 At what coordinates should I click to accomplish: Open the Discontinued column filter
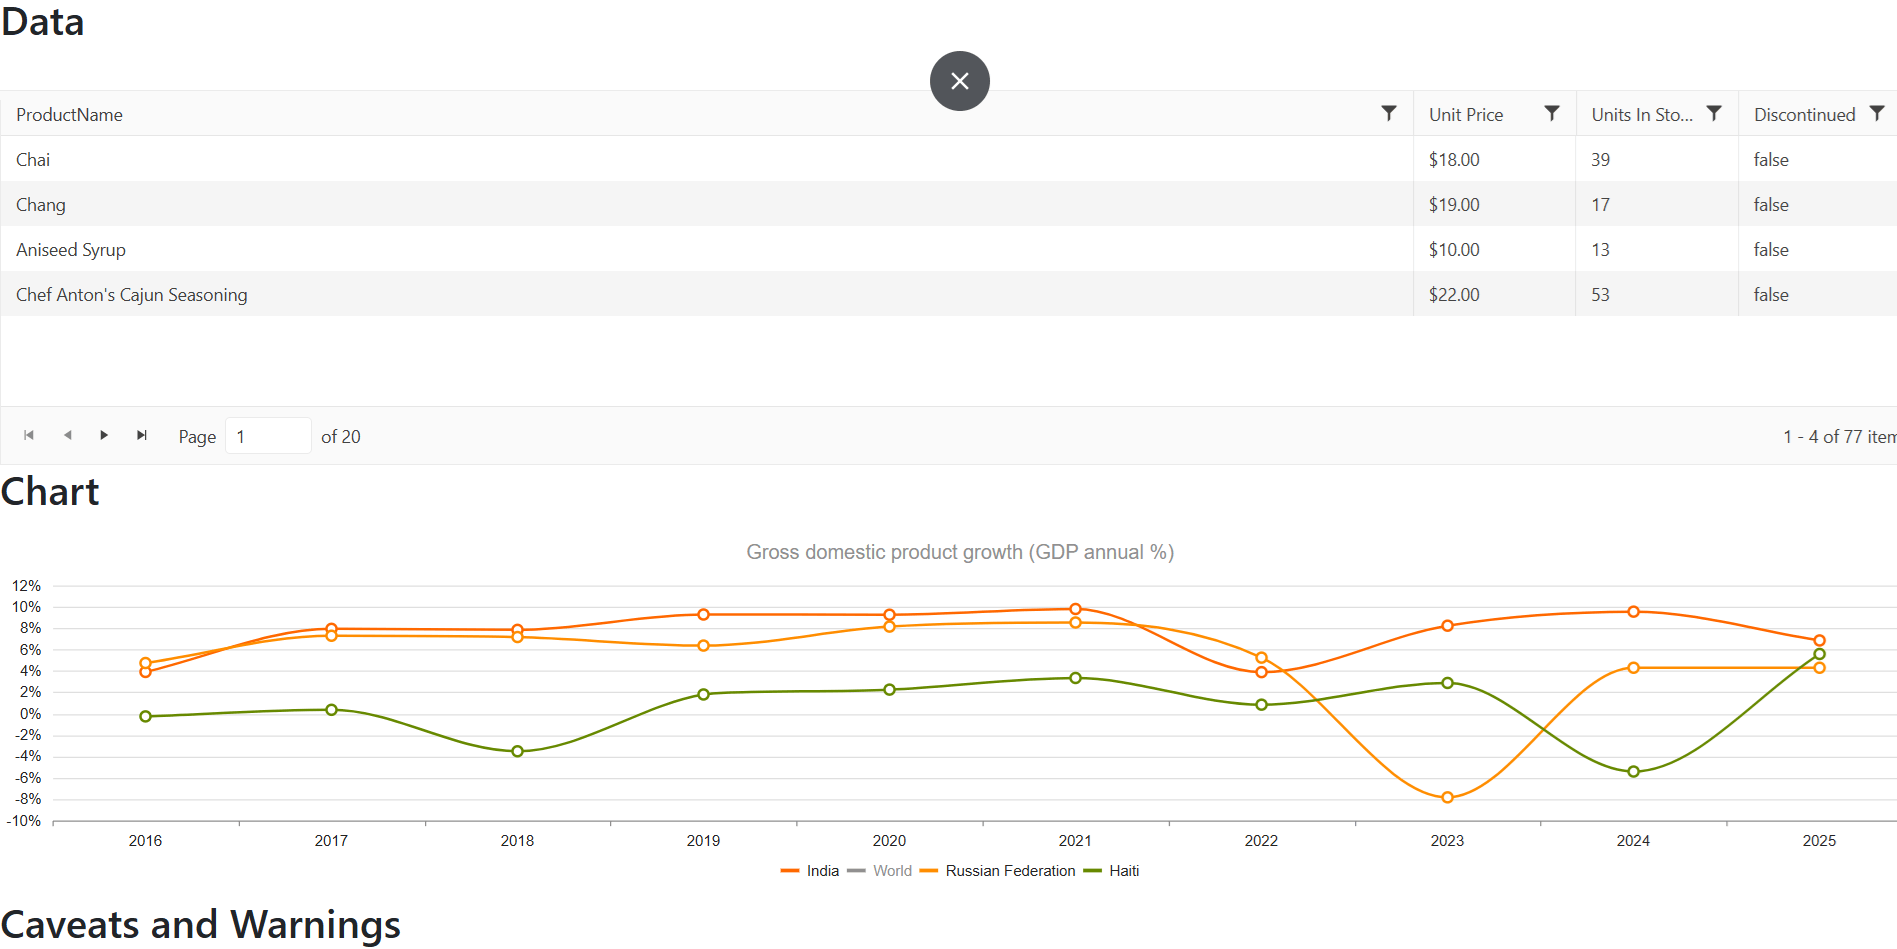(x=1876, y=114)
